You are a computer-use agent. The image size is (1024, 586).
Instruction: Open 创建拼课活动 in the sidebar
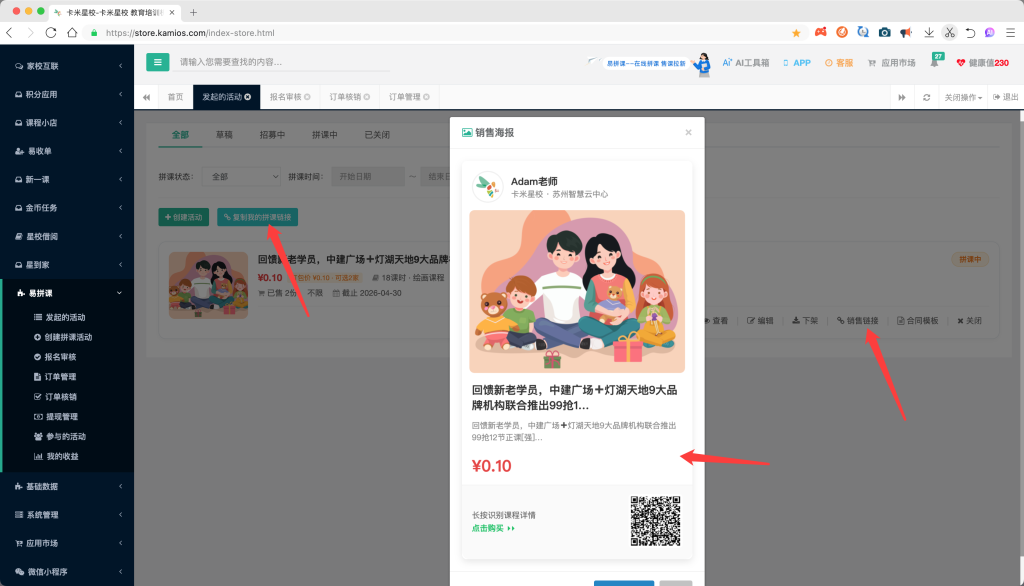click(x=63, y=337)
